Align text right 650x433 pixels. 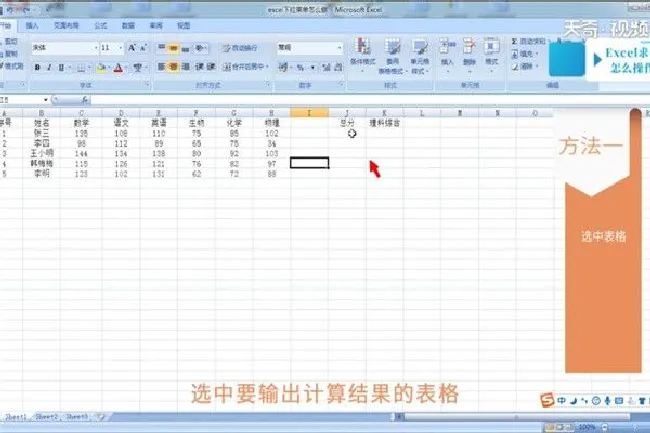coord(185,67)
